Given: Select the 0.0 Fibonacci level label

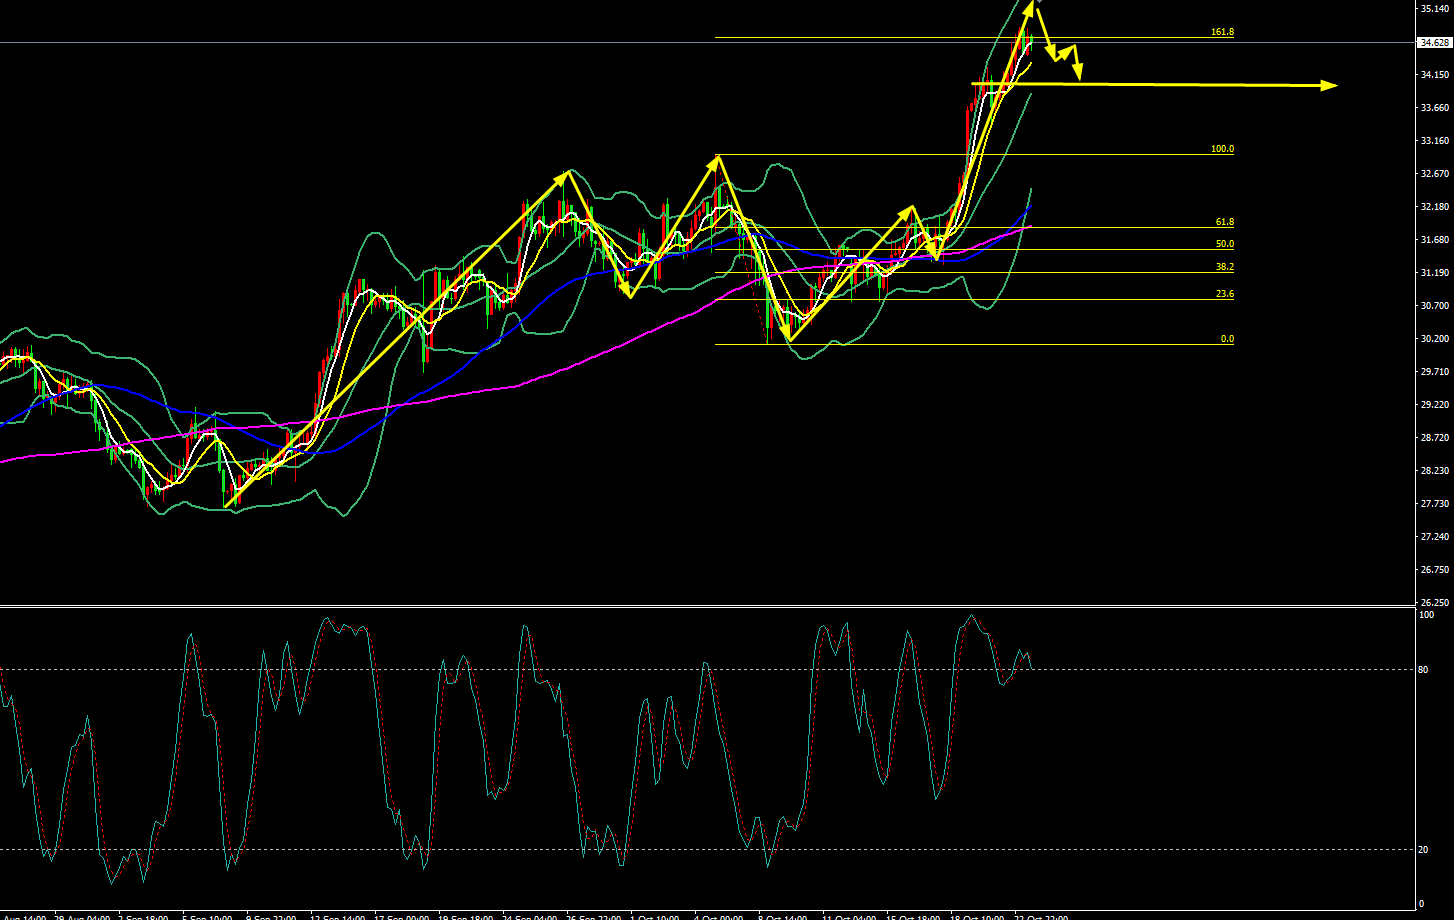Looking at the screenshot, I should tap(1227, 339).
